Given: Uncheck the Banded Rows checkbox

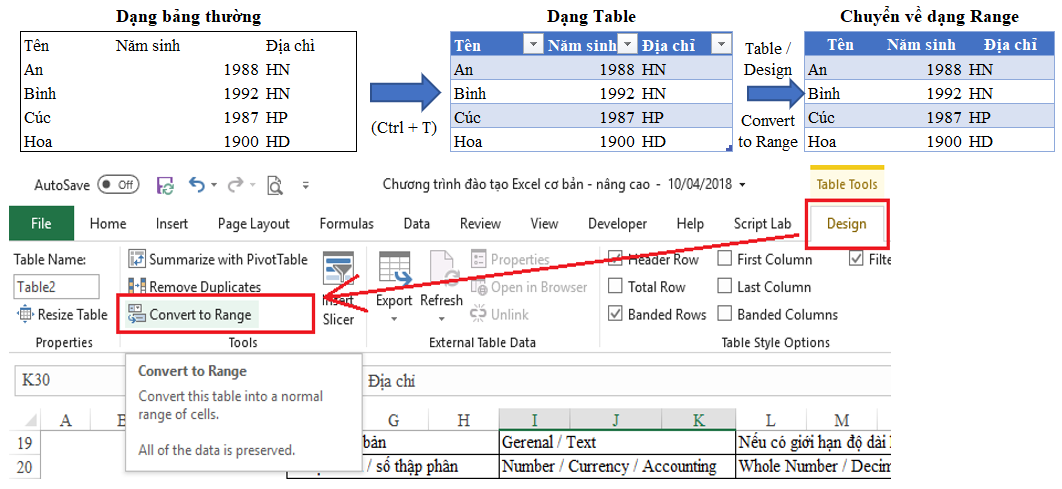Looking at the screenshot, I should (x=615, y=314).
